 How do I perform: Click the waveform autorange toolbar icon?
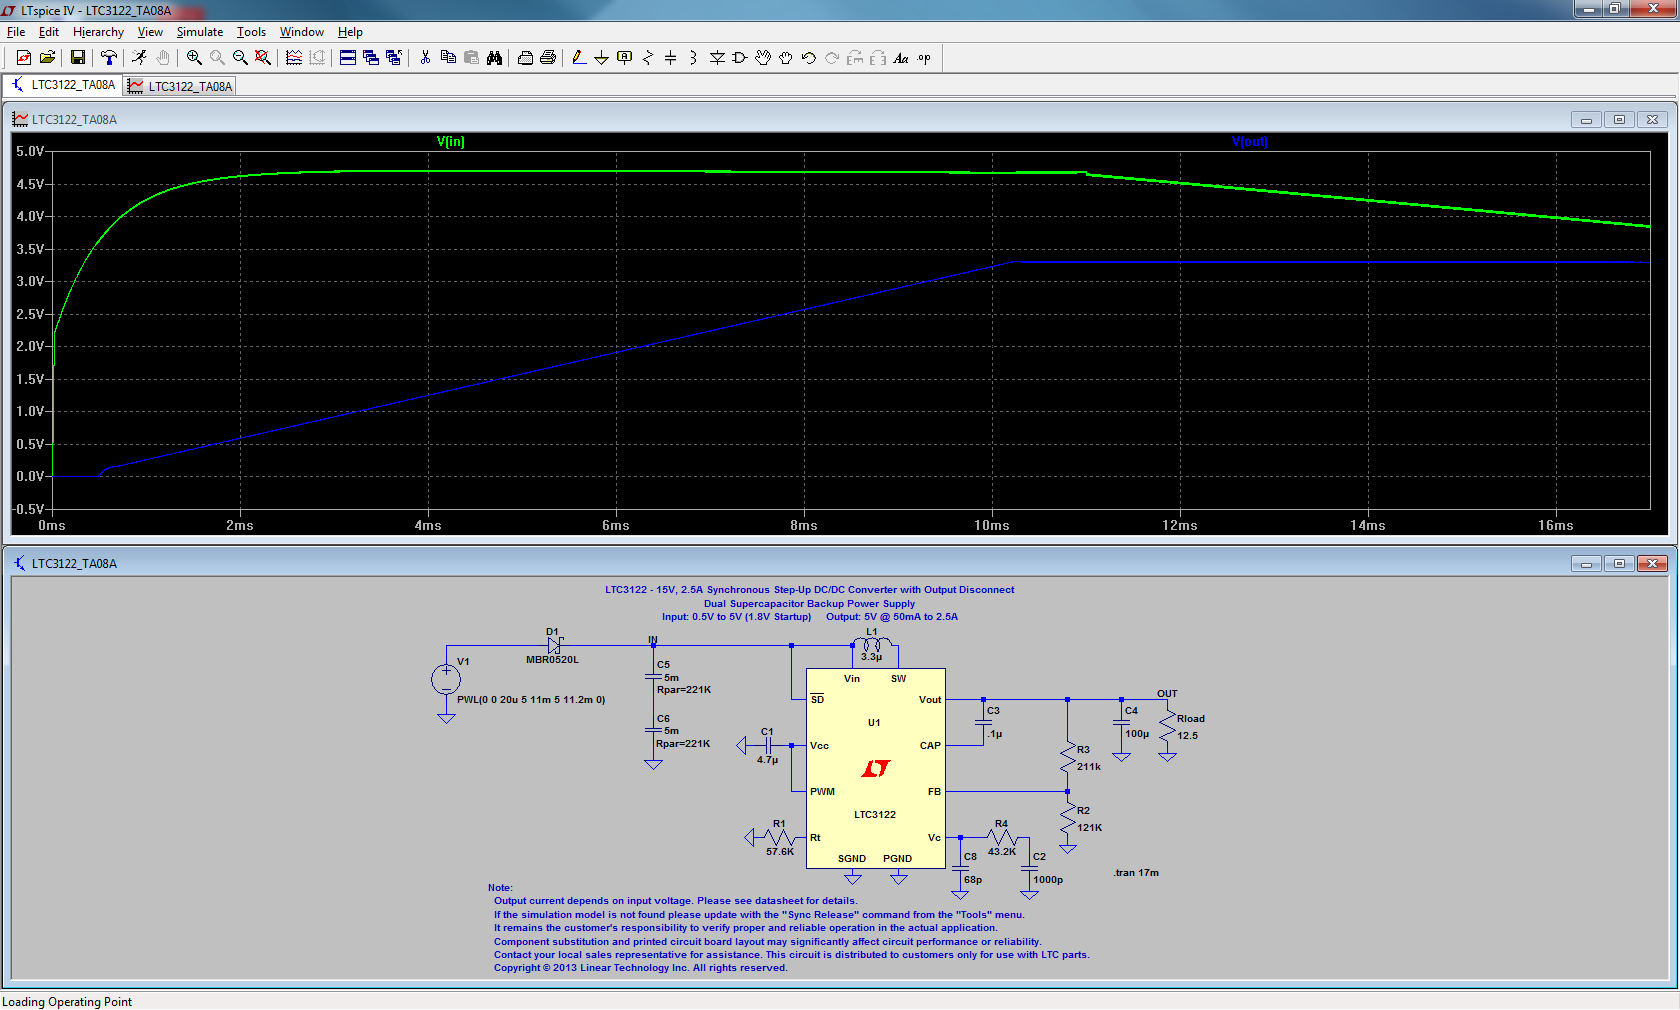pos(294,58)
